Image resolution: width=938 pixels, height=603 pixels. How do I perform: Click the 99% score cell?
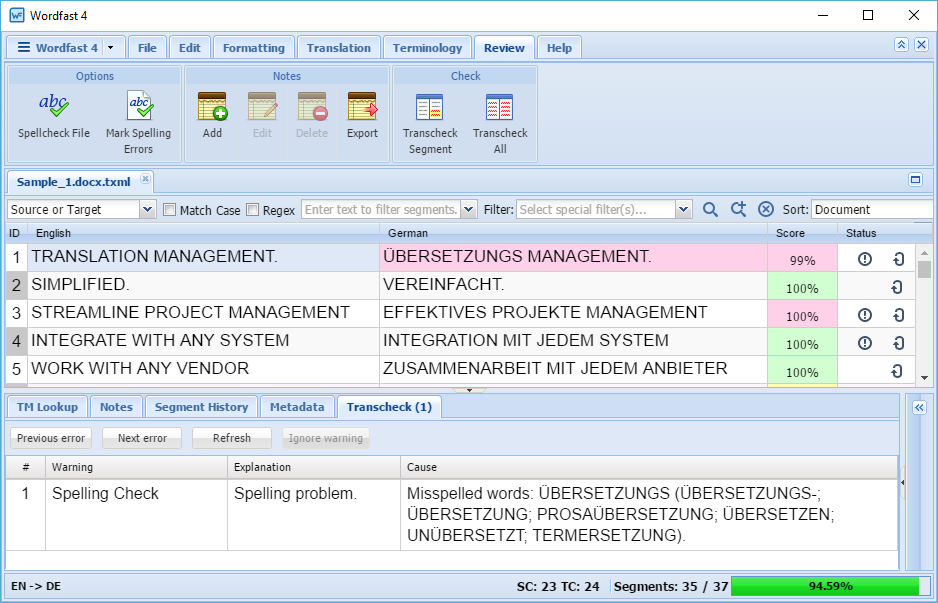pyautogui.click(x=802, y=259)
